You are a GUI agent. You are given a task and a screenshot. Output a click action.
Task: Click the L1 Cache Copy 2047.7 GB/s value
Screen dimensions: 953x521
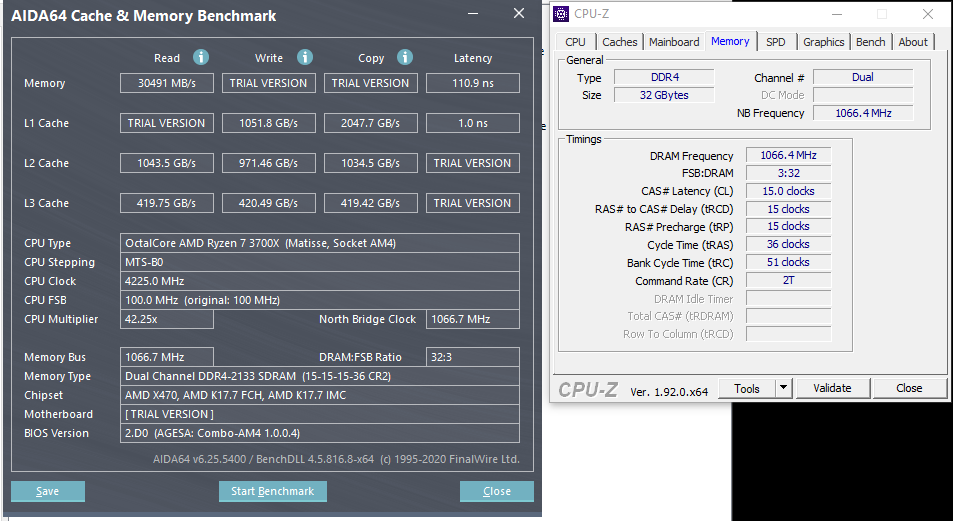tap(371, 123)
